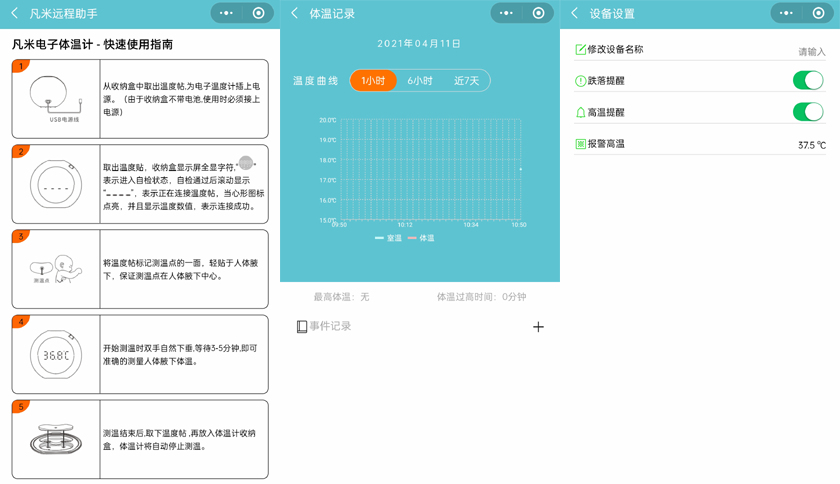
Task: Open guide step 1 USB power illustration
Action: click(56, 99)
